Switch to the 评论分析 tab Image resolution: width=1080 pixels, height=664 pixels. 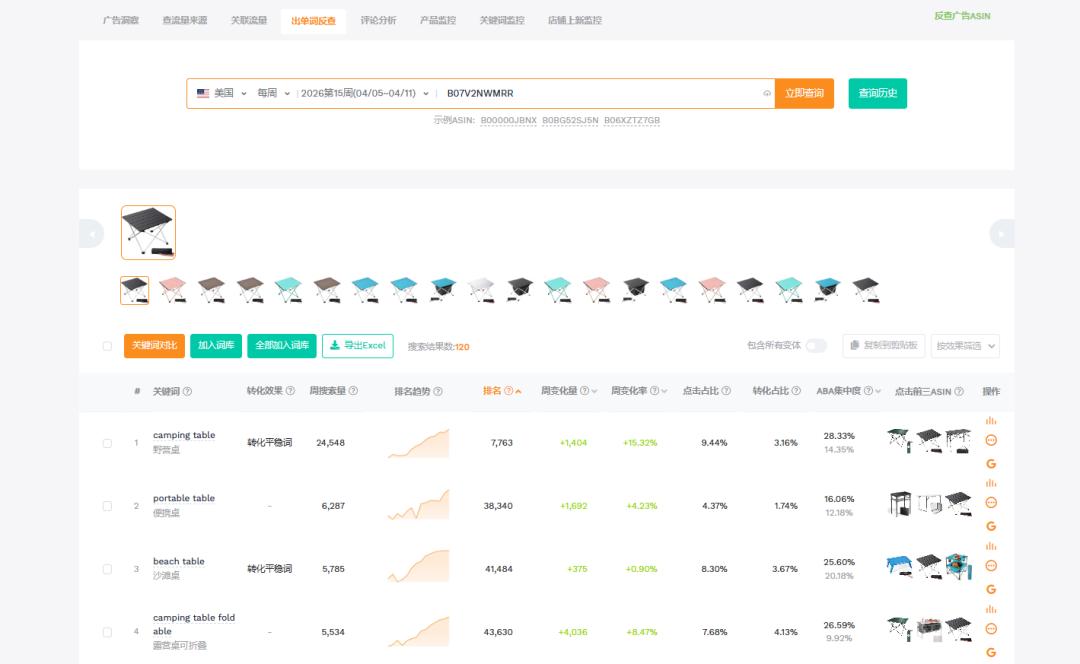(378, 20)
